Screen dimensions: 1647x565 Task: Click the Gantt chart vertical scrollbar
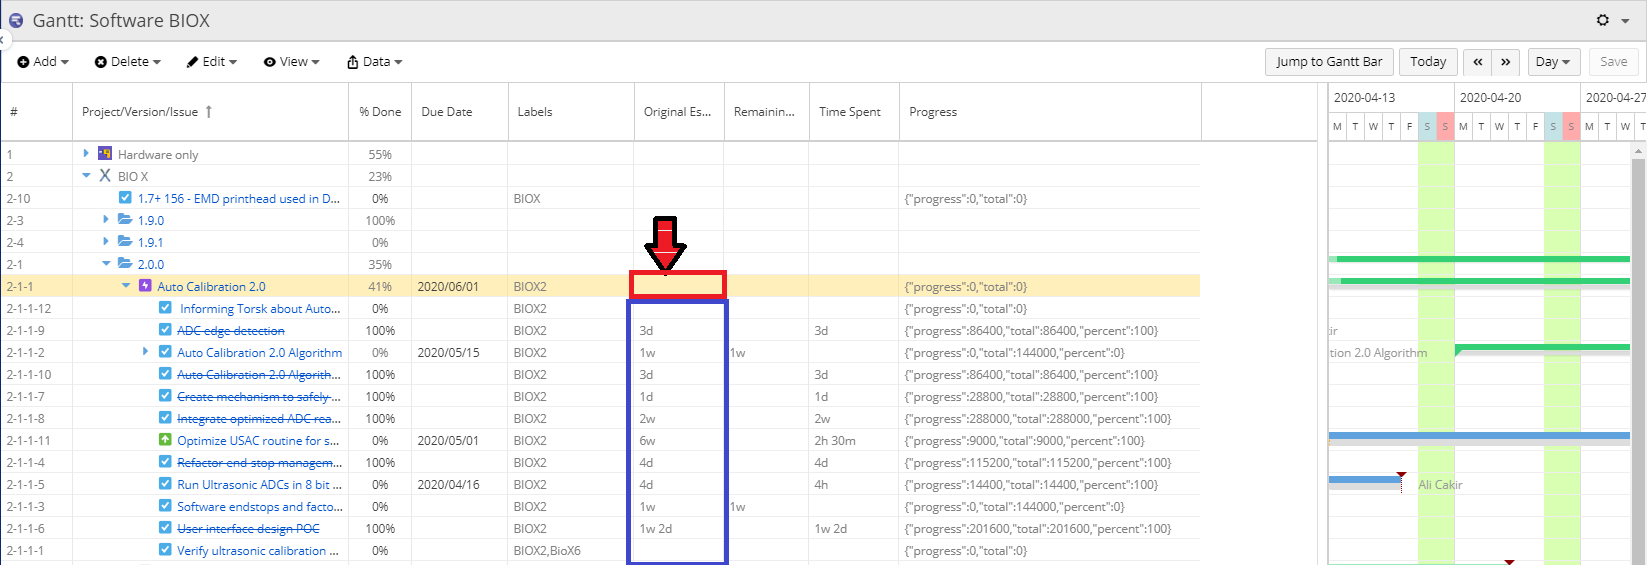[1638, 354]
